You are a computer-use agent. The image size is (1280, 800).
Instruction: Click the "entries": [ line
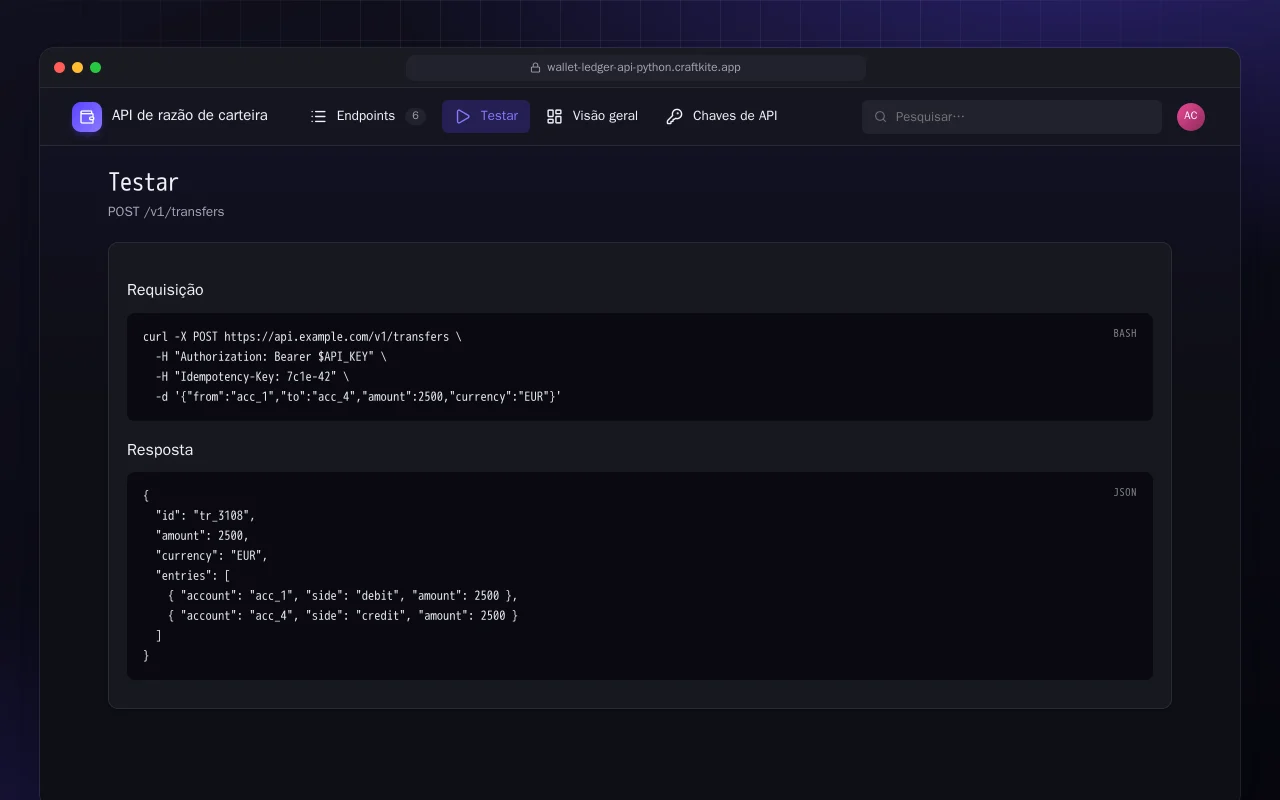[x=193, y=576]
